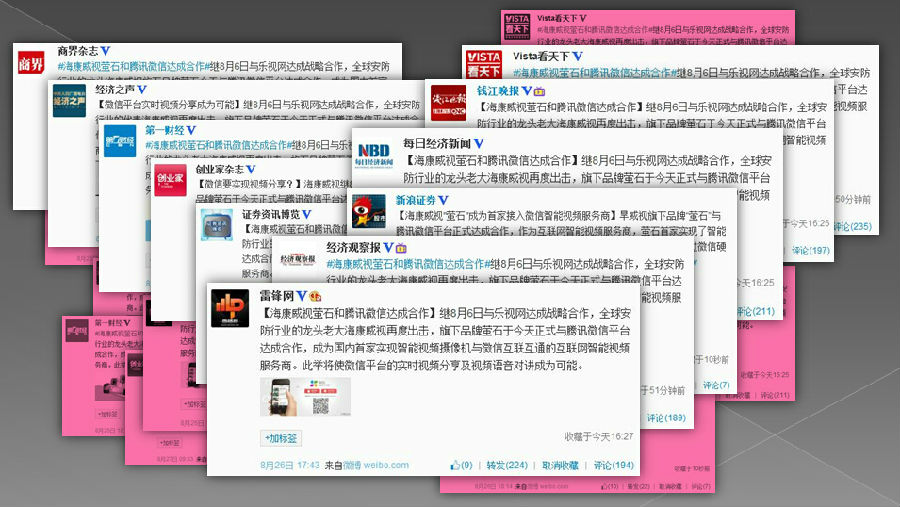The height and width of the screenshot is (507, 900).
Task: Open 评论(189) on the 经济观察报 card
Action: [x=666, y=417]
